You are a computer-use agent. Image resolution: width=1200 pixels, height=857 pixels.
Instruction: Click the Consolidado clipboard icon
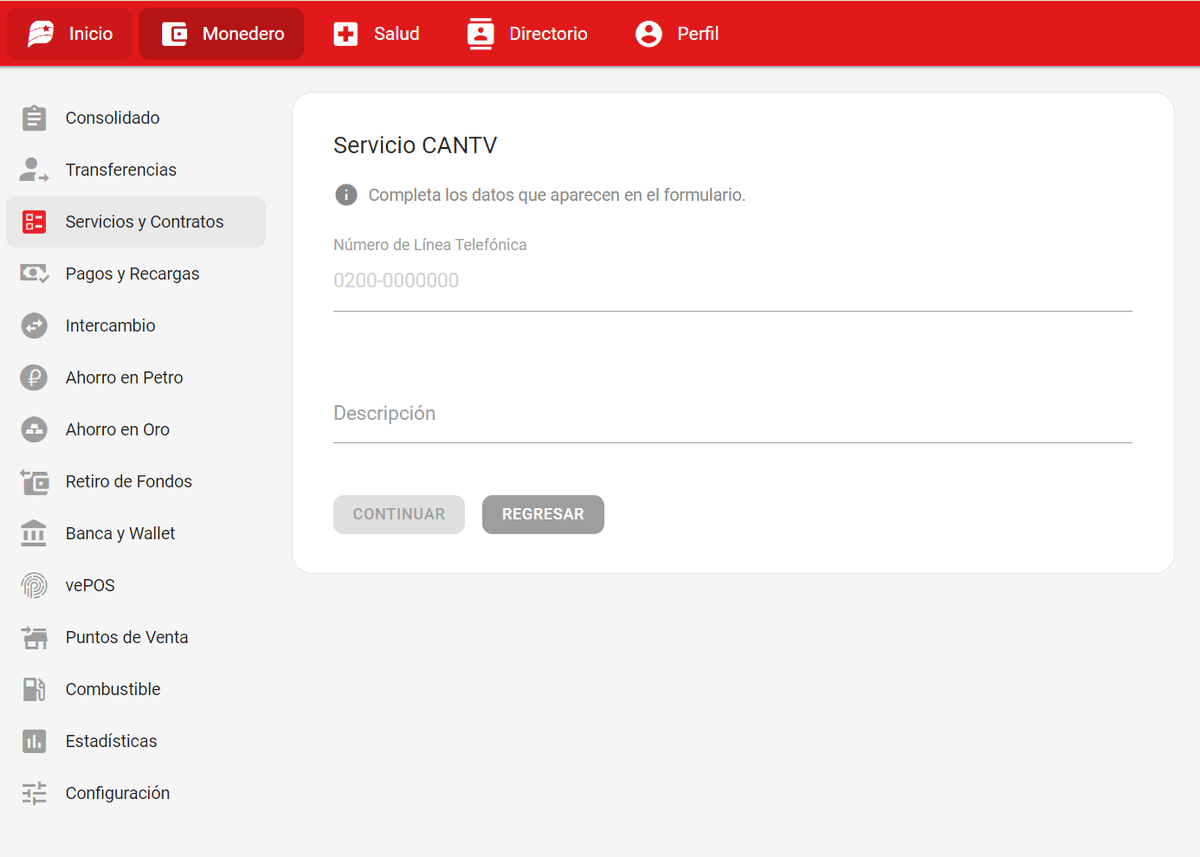pos(34,118)
